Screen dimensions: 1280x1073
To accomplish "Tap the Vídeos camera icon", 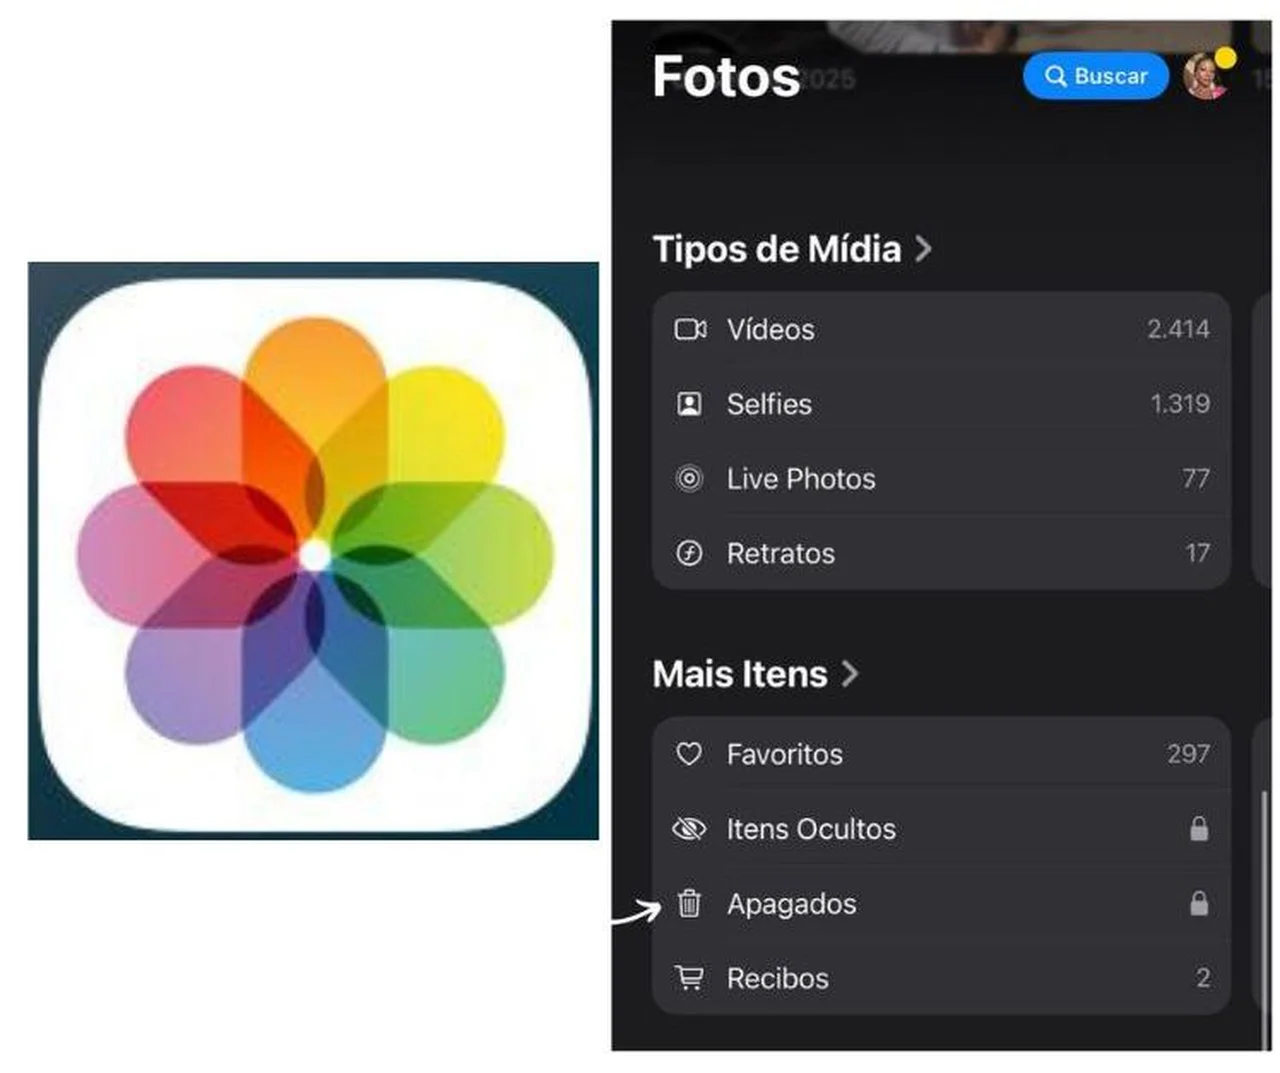I will [x=690, y=329].
